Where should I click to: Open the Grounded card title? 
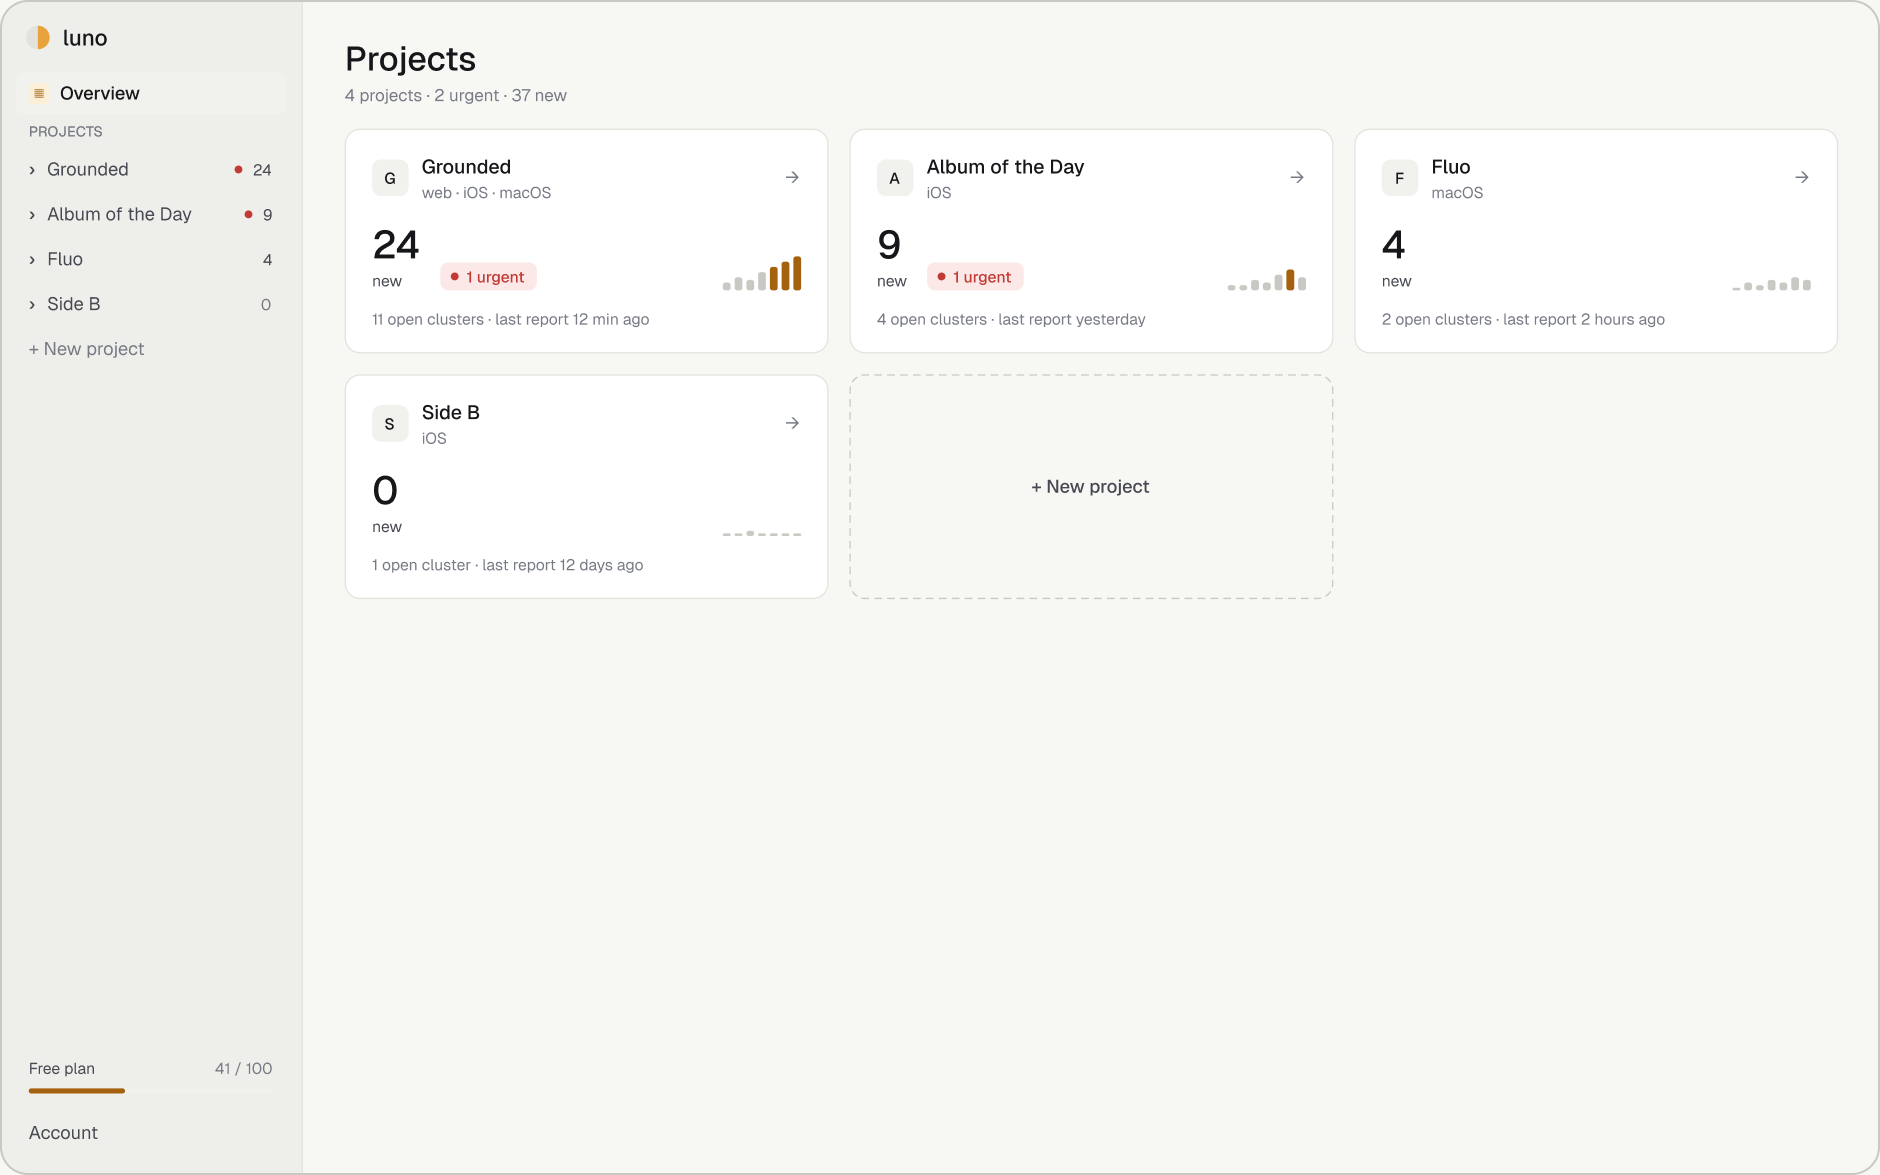pyautogui.click(x=466, y=167)
